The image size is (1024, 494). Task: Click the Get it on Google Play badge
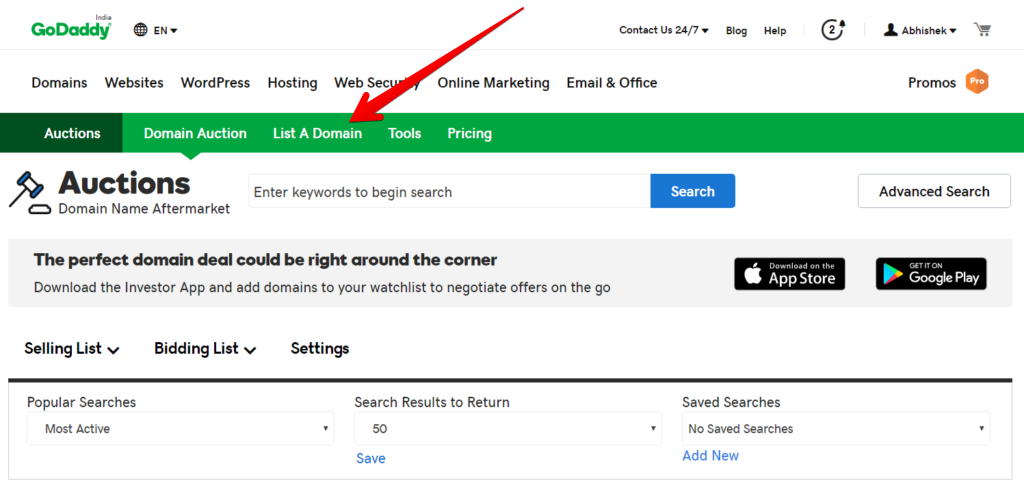931,274
